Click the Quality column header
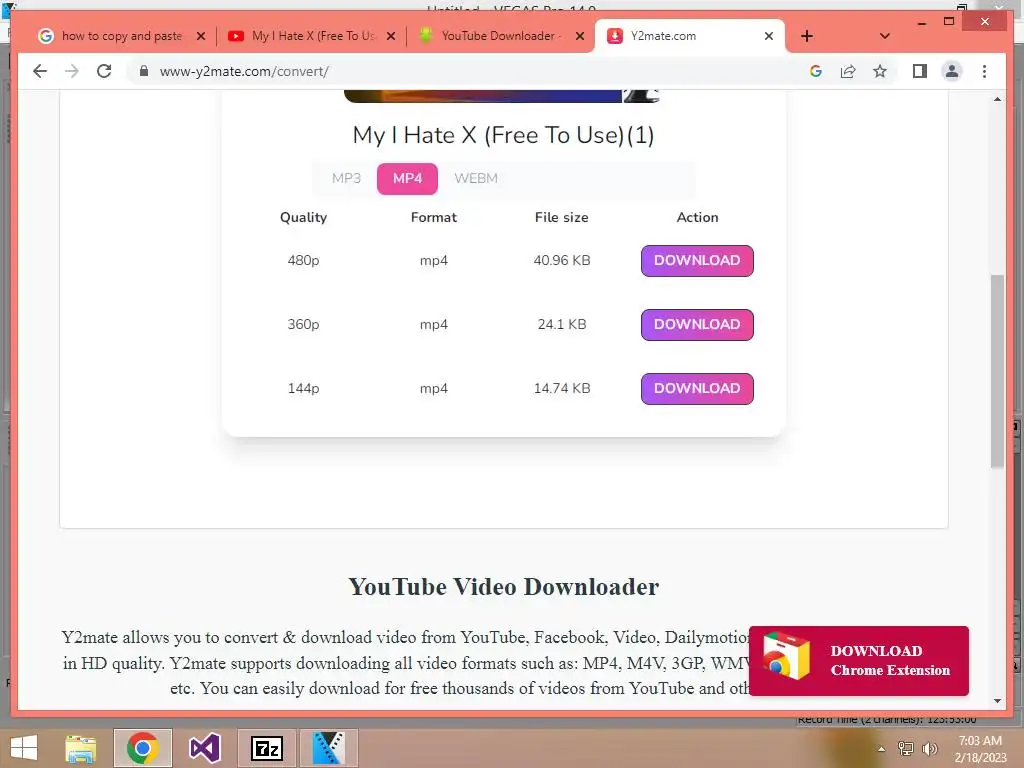The width and height of the screenshot is (1024, 768). tap(303, 217)
